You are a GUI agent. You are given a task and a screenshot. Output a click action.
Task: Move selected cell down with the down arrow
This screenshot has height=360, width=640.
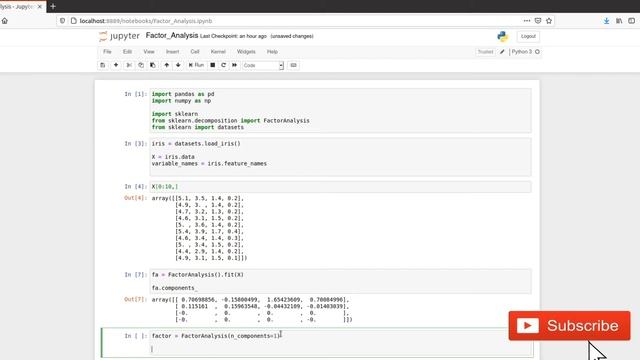click(x=178, y=65)
